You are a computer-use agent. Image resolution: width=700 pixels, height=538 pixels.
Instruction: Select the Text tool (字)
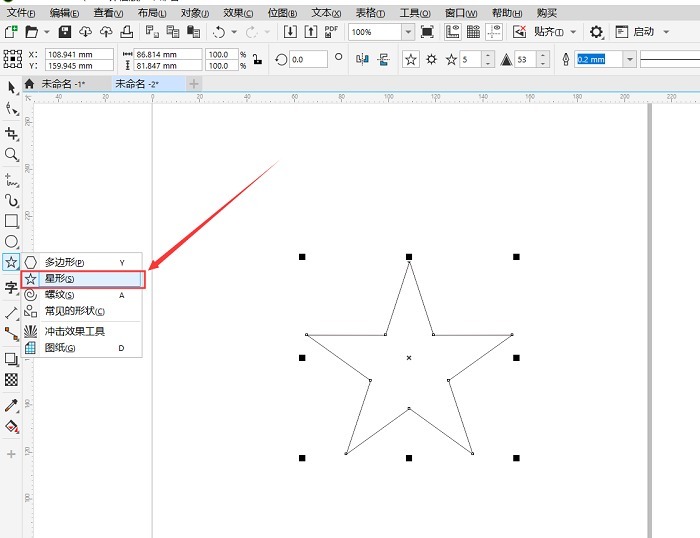[x=12, y=288]
